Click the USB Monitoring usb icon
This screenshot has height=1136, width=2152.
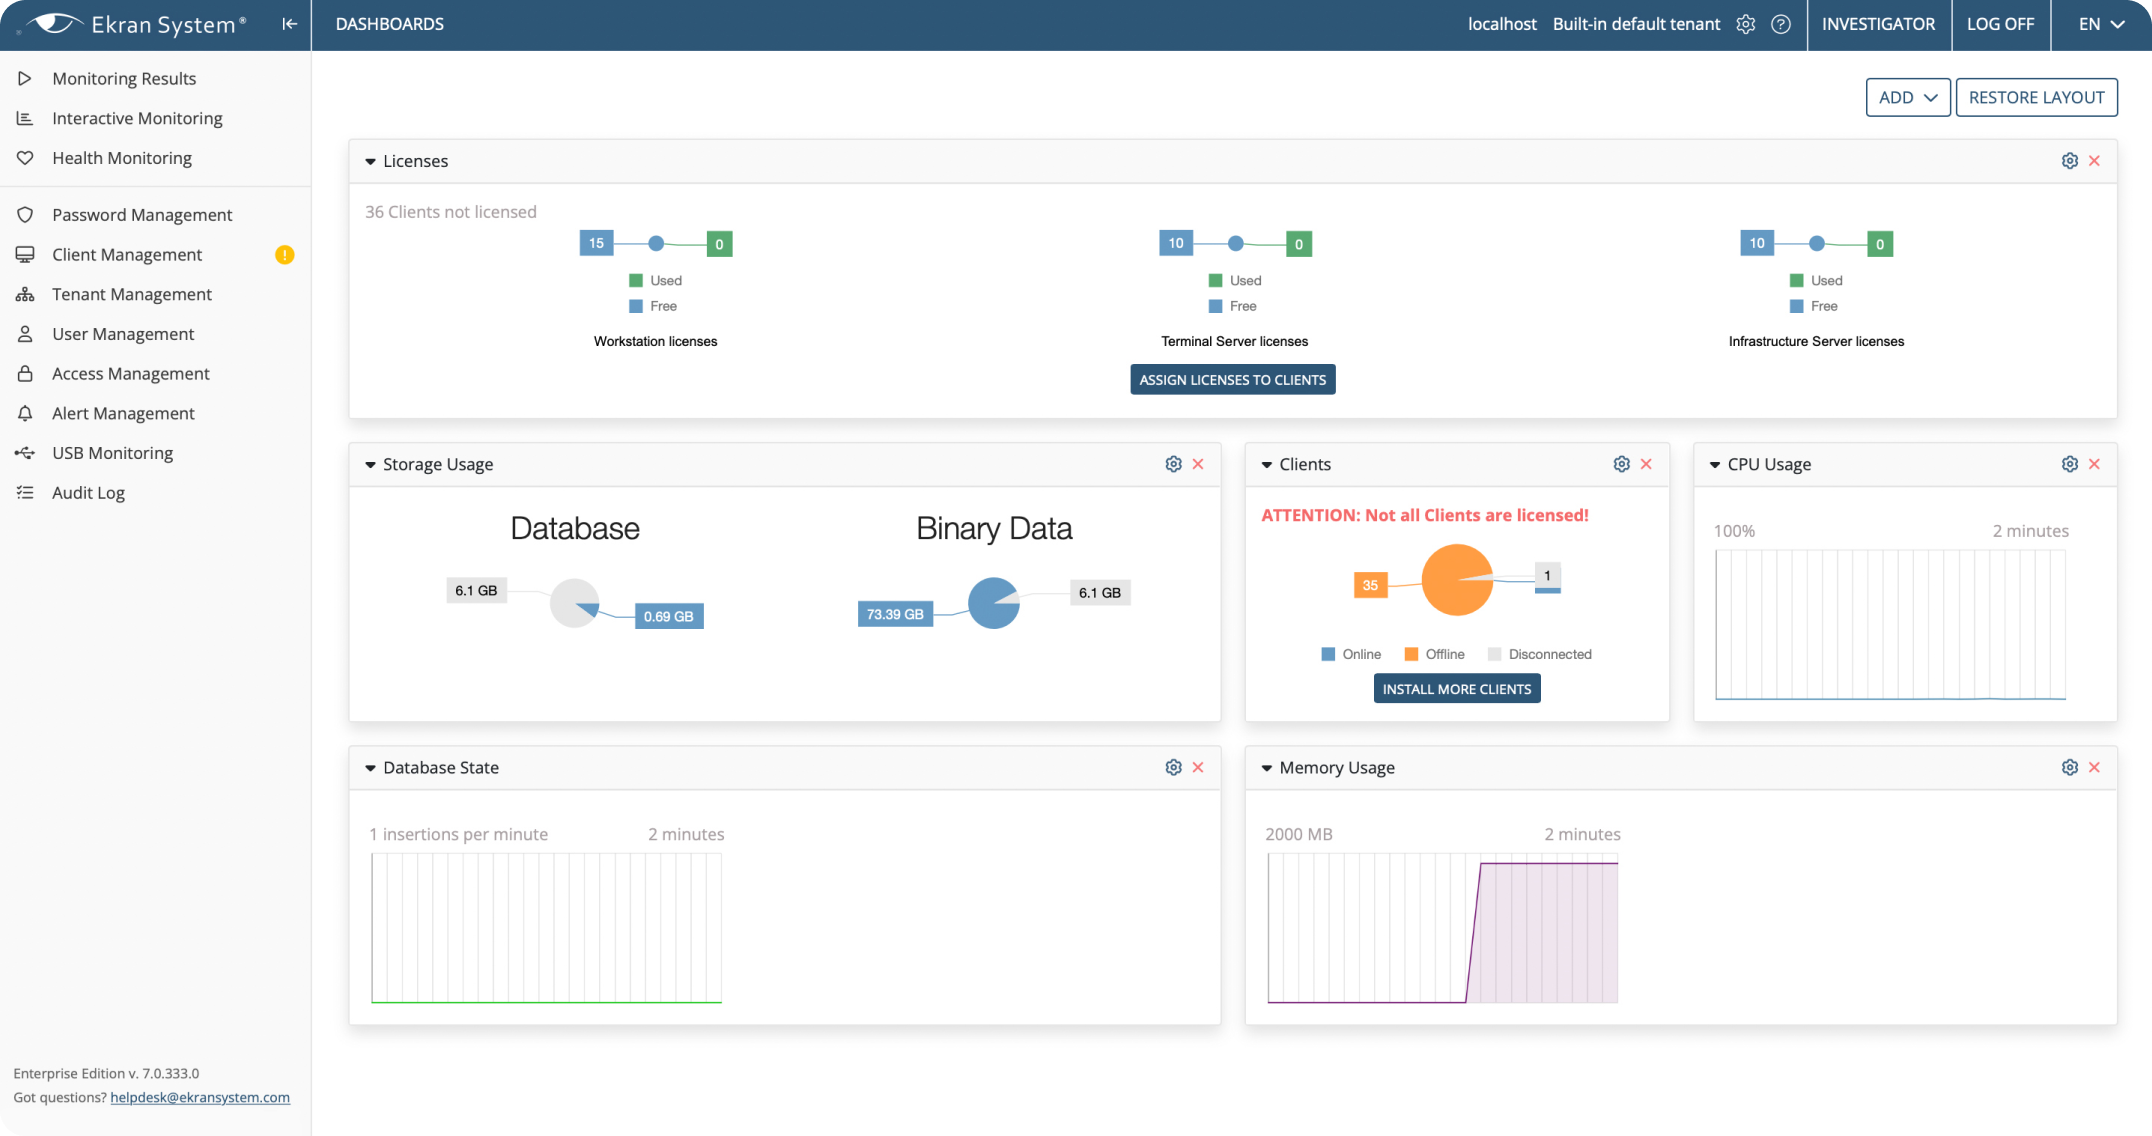[25, 453]
